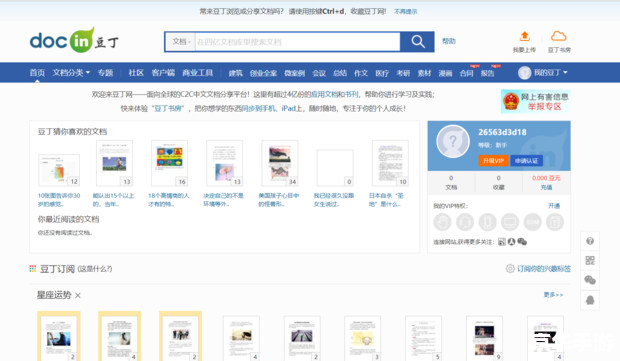Click the 收藏 count in profile stats

[x=499, y=183]
